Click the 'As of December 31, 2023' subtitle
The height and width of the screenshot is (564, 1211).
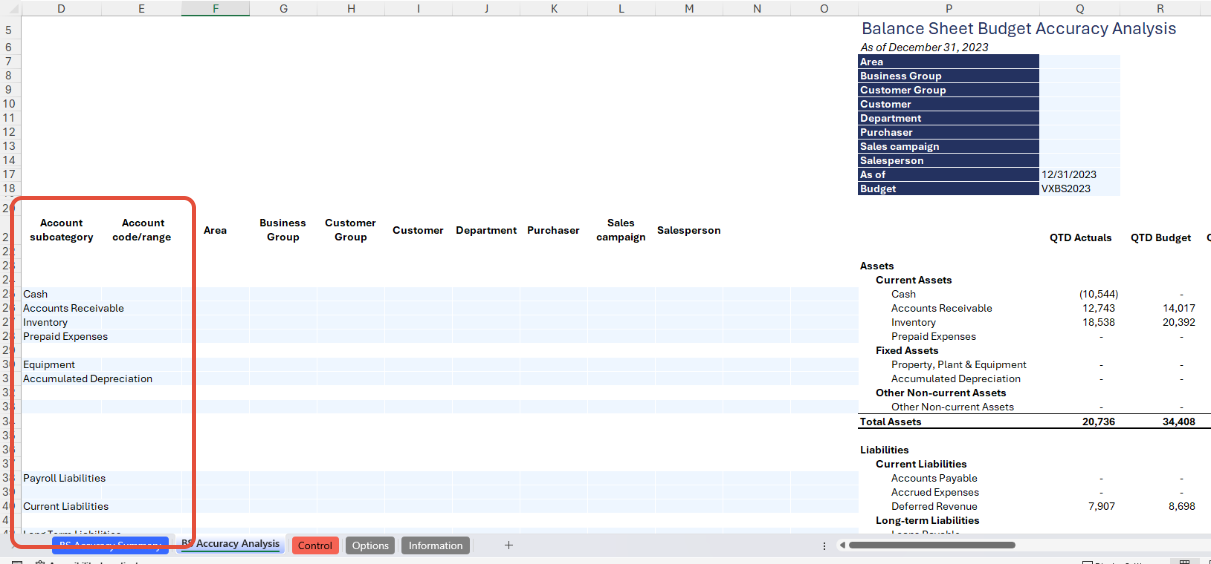point(924,47)
